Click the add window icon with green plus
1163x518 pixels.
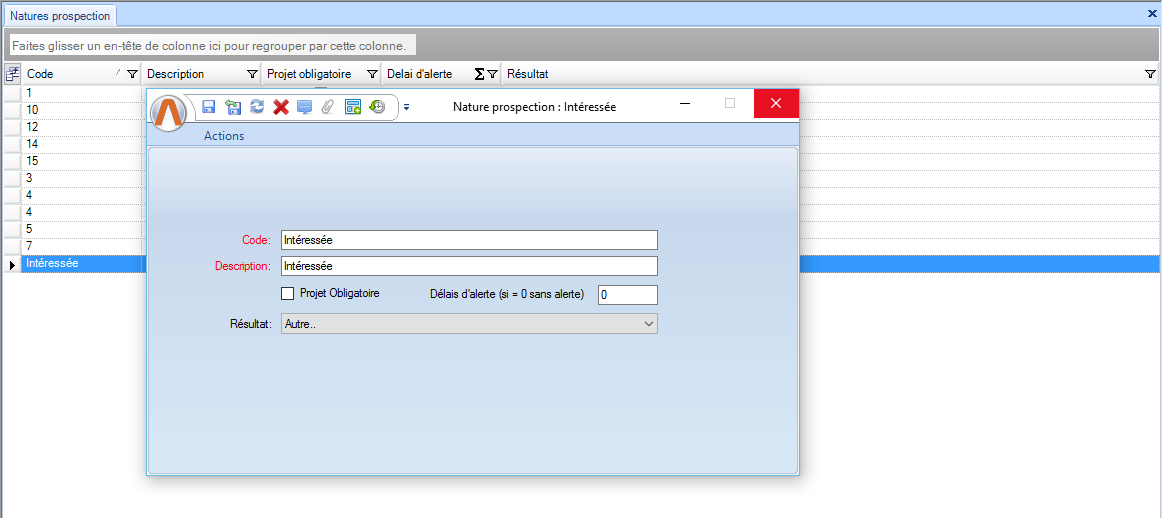click(x=353, y=106)
